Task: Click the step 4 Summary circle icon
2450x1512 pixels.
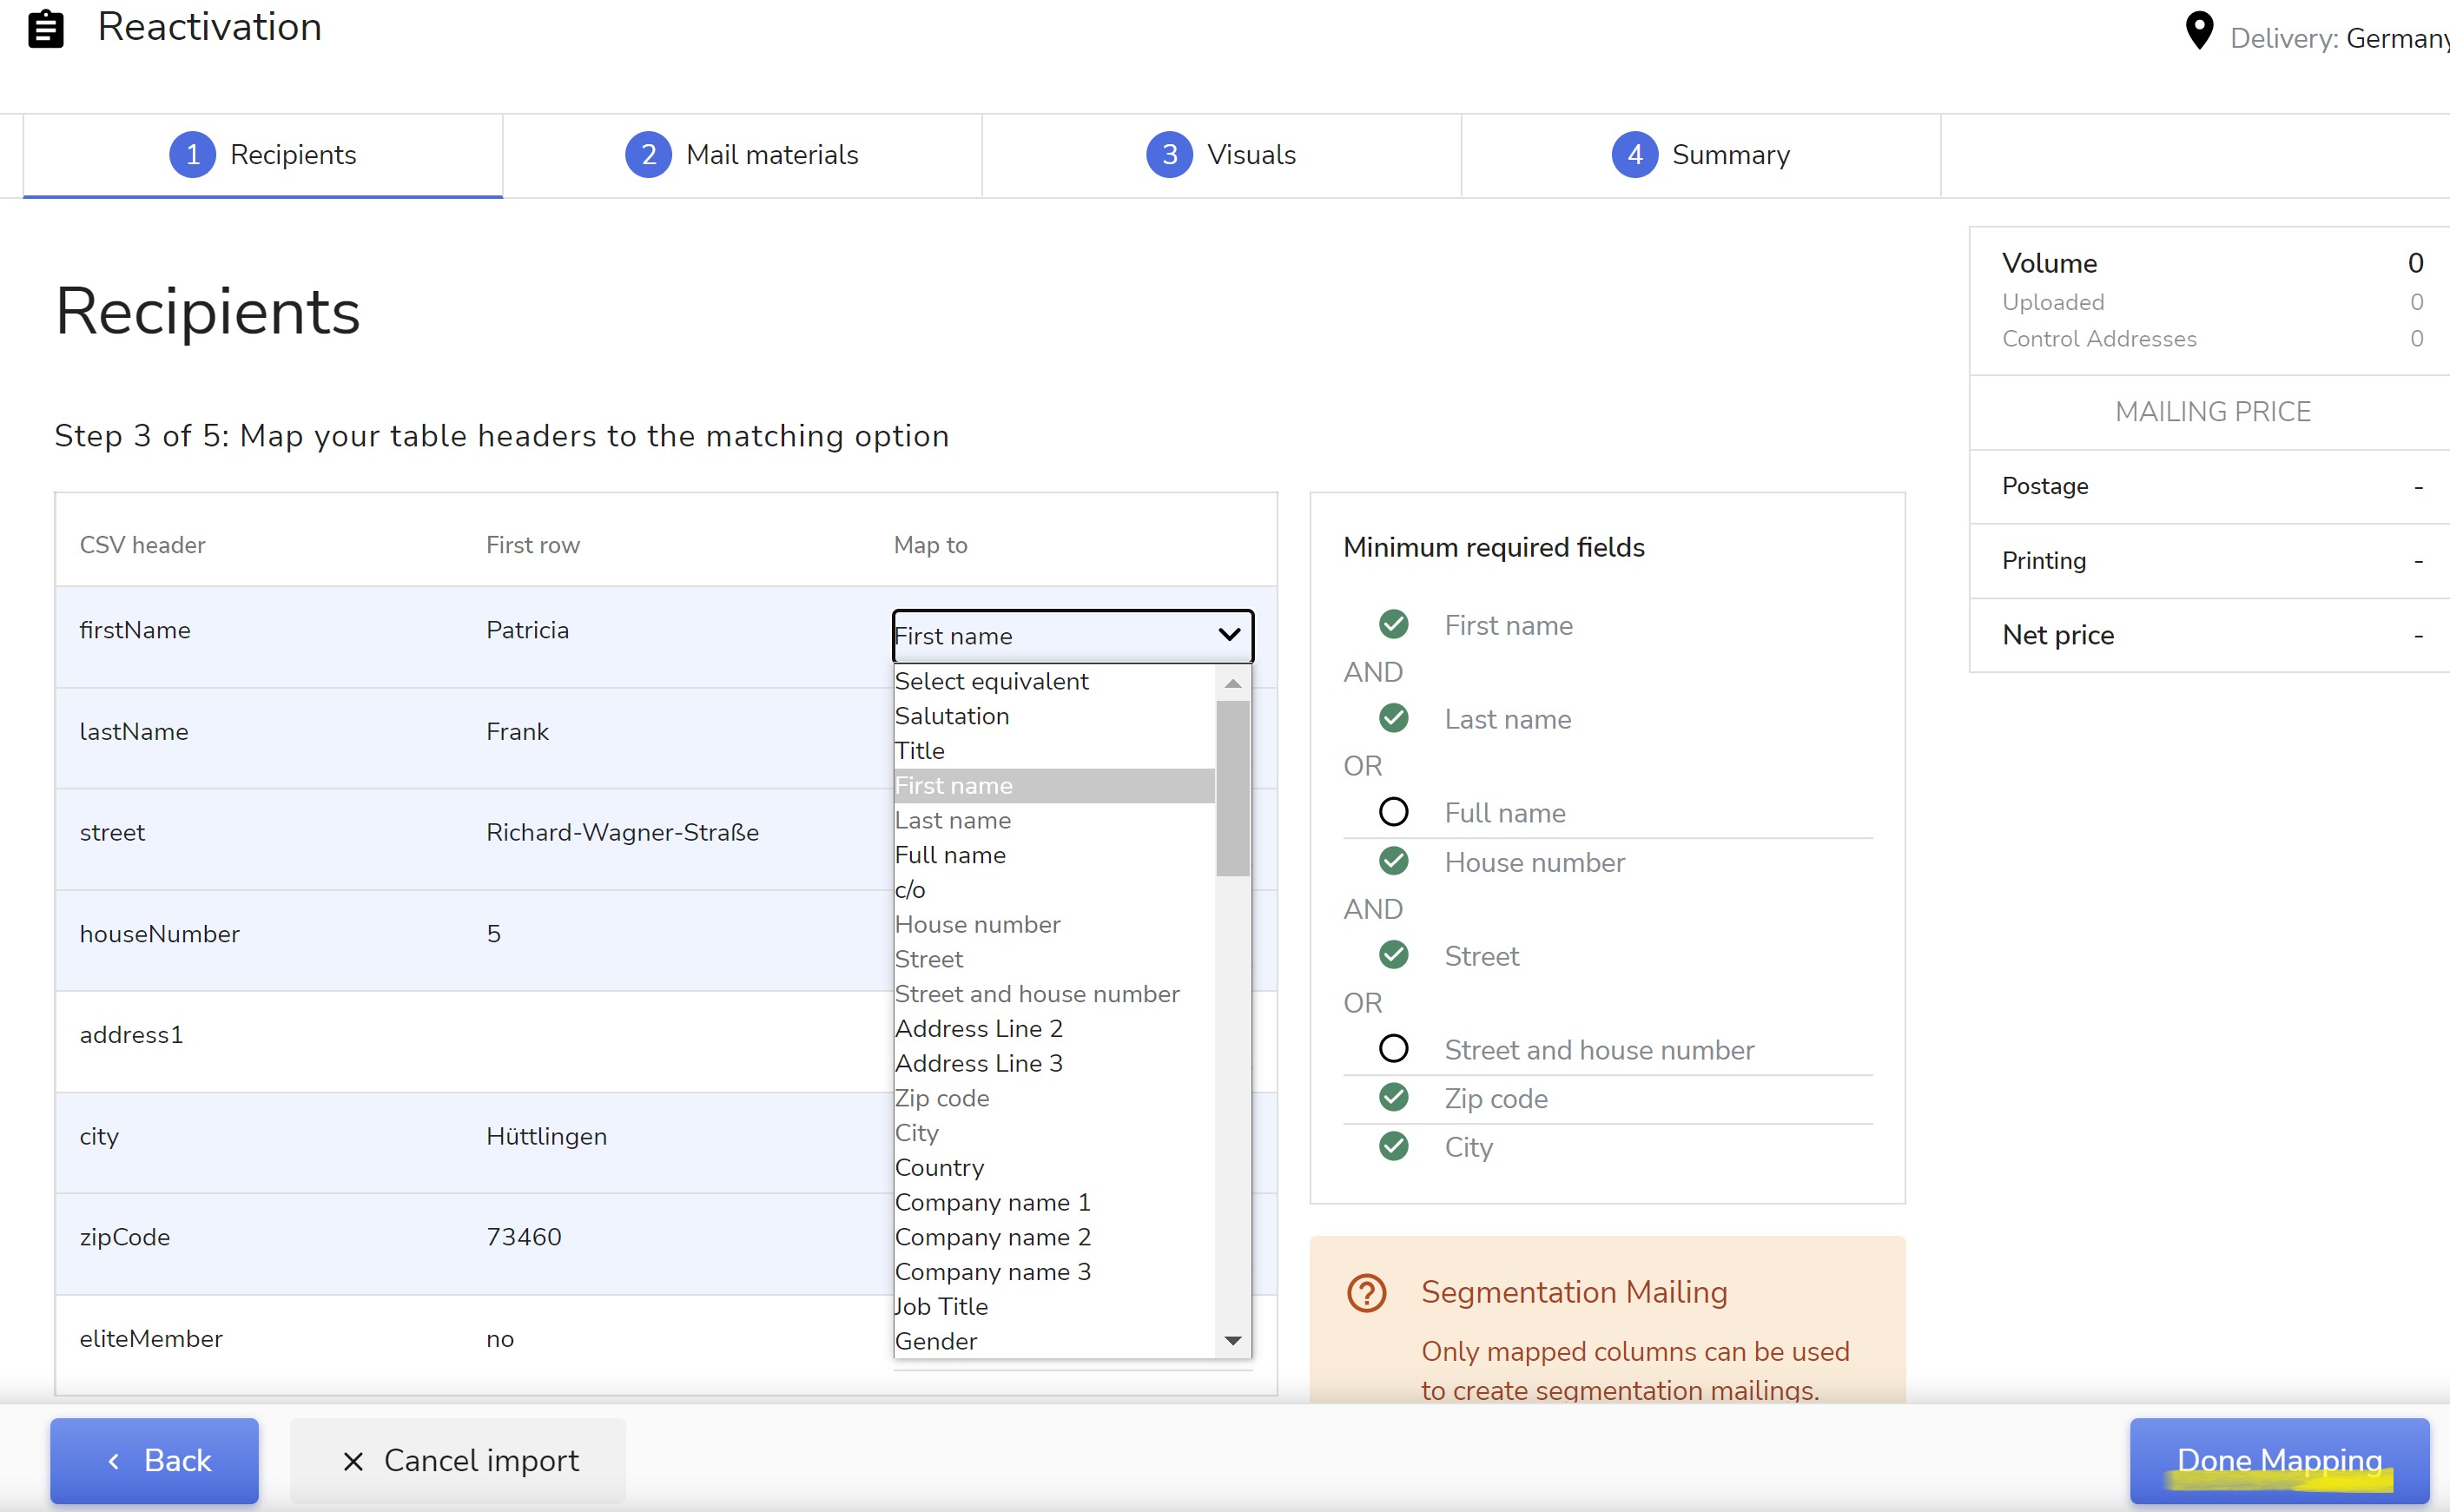Action: [x=1634, y=155]
